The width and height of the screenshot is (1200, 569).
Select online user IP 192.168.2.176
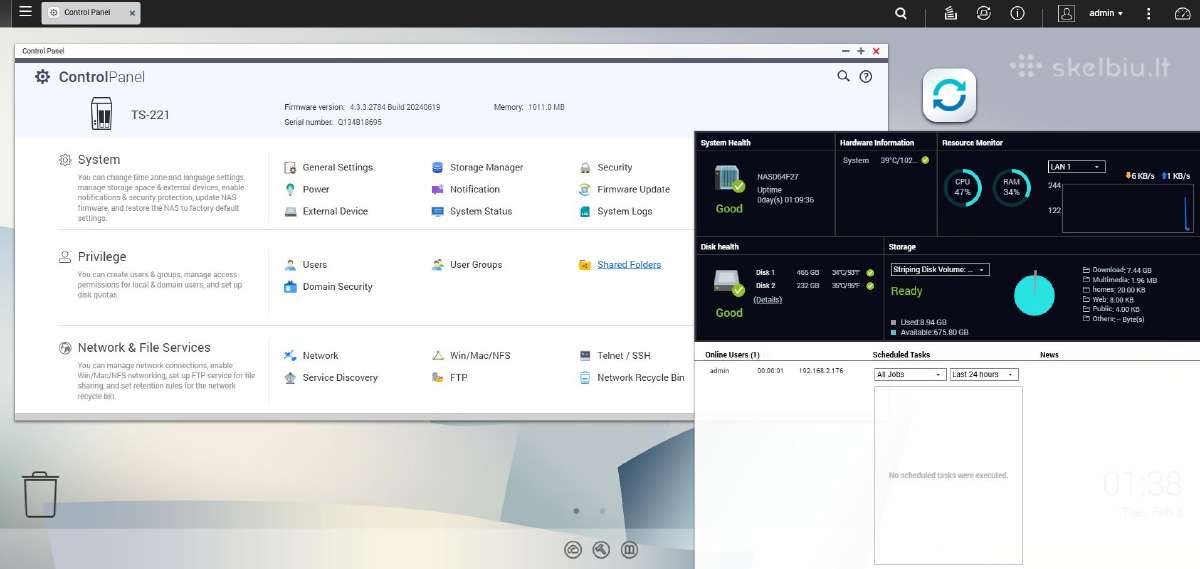[x=820, y=371]
